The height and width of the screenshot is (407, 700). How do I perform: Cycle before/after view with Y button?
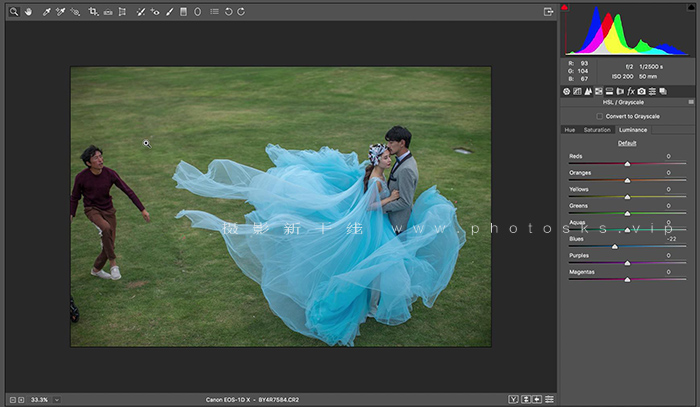point(513,399)
